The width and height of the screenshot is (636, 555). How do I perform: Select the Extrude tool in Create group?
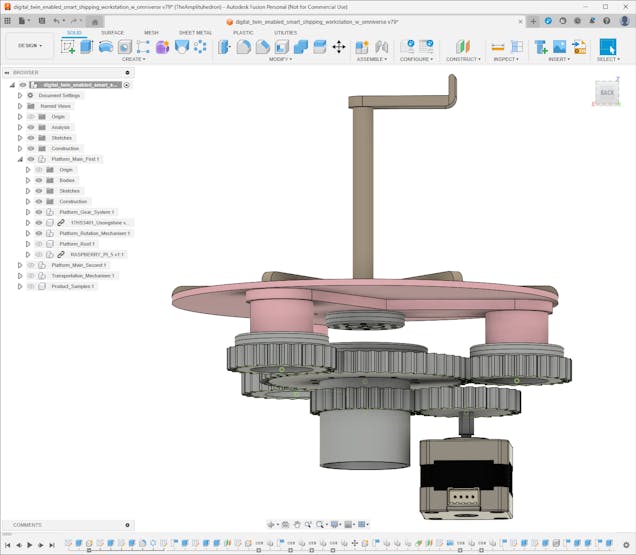tap(86, 46)
